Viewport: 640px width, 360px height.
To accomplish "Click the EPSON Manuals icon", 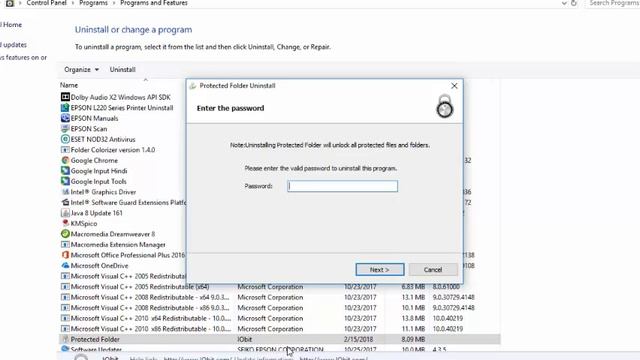I will [65, 118].
